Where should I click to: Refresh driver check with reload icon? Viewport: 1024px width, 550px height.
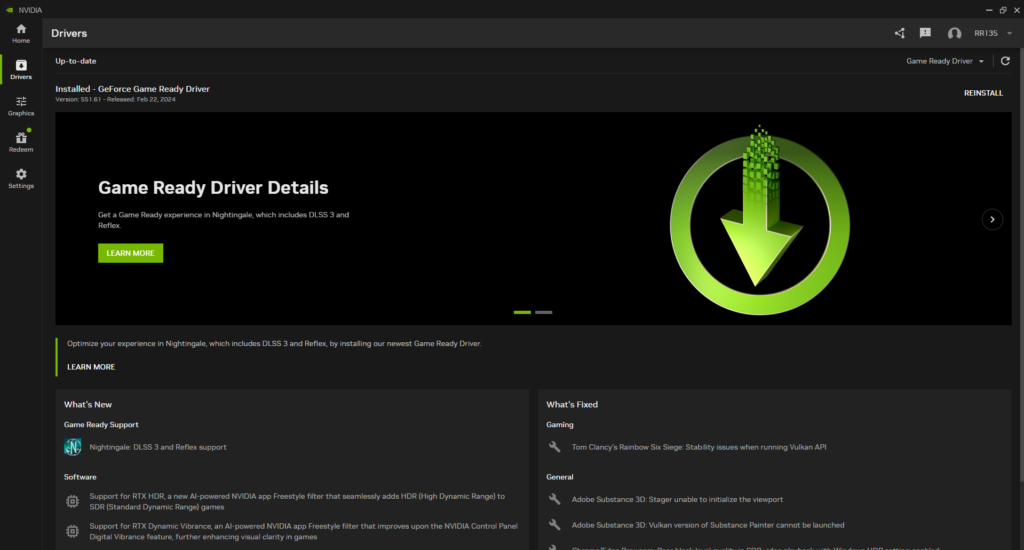pyautogui.click(x=1005, y=61)
